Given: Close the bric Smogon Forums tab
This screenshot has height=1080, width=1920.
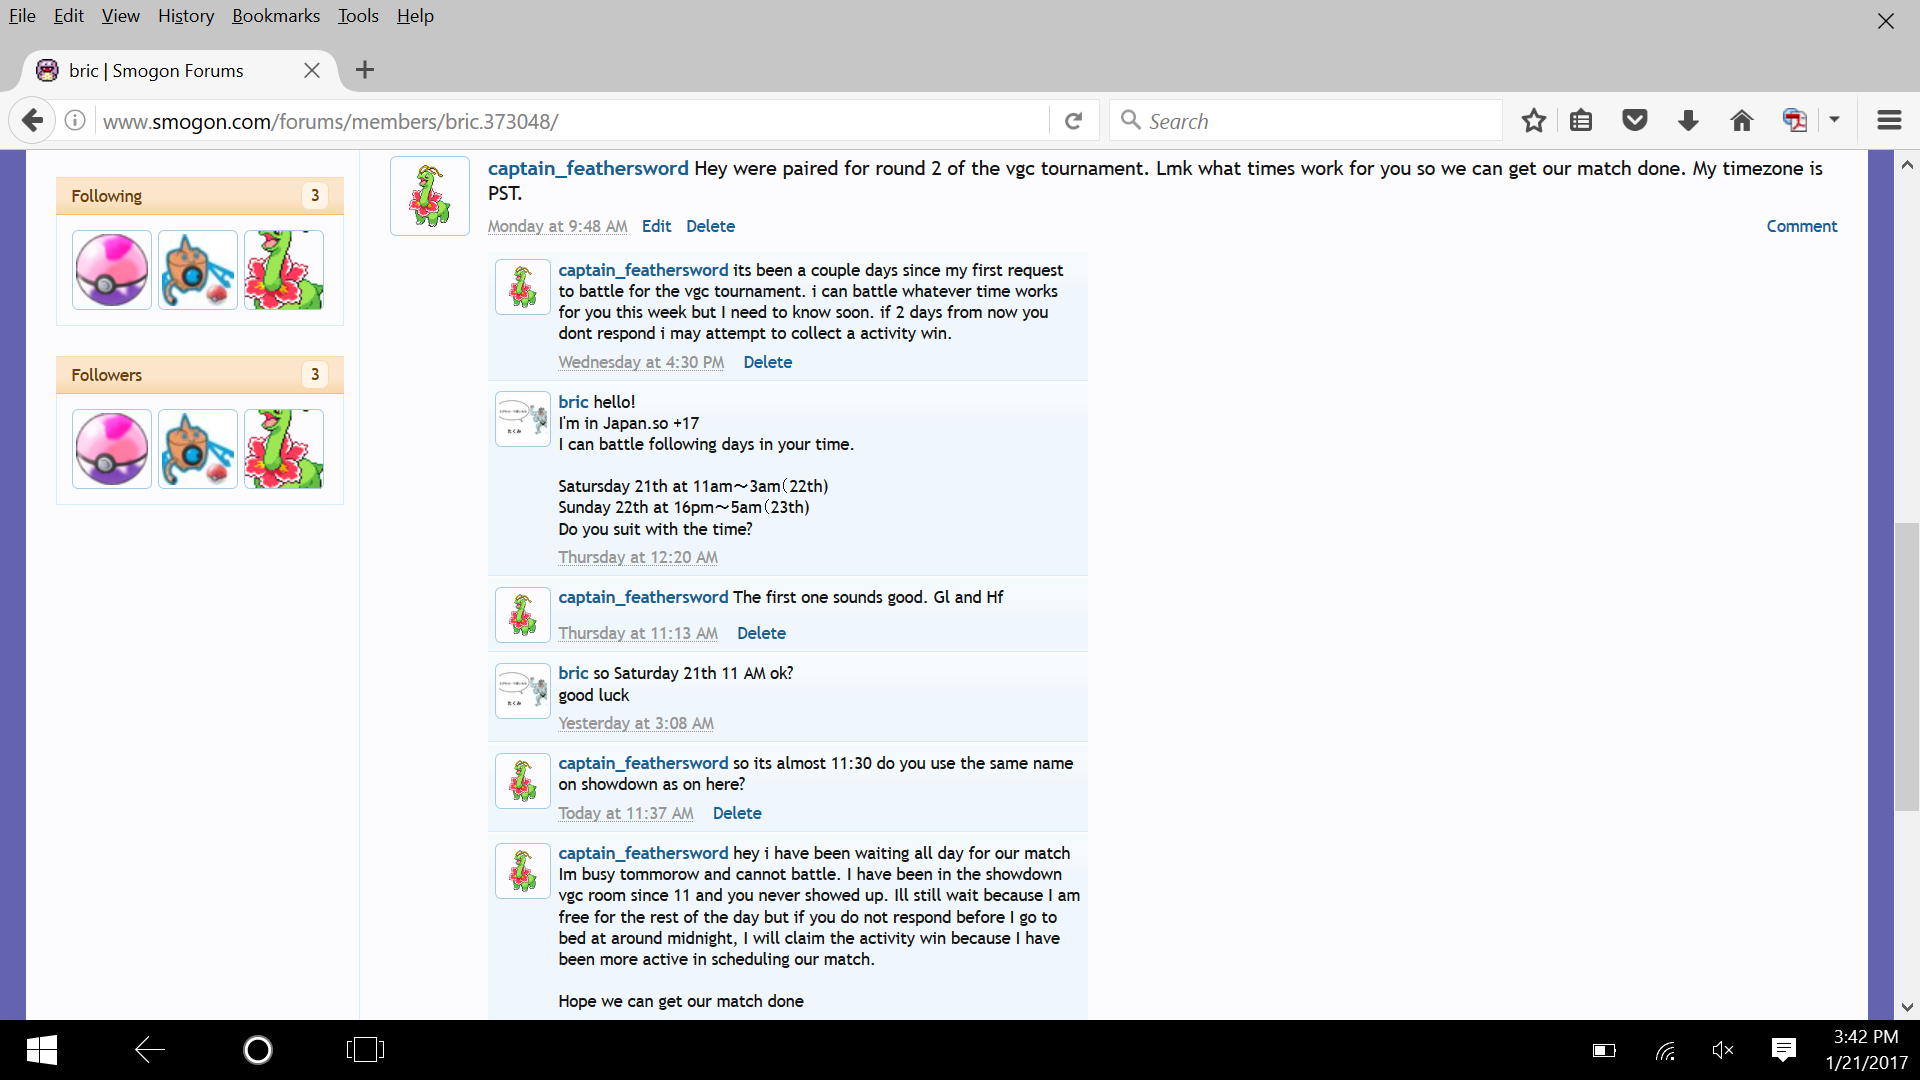Looking at the screenshot, I should coord(312,70).
